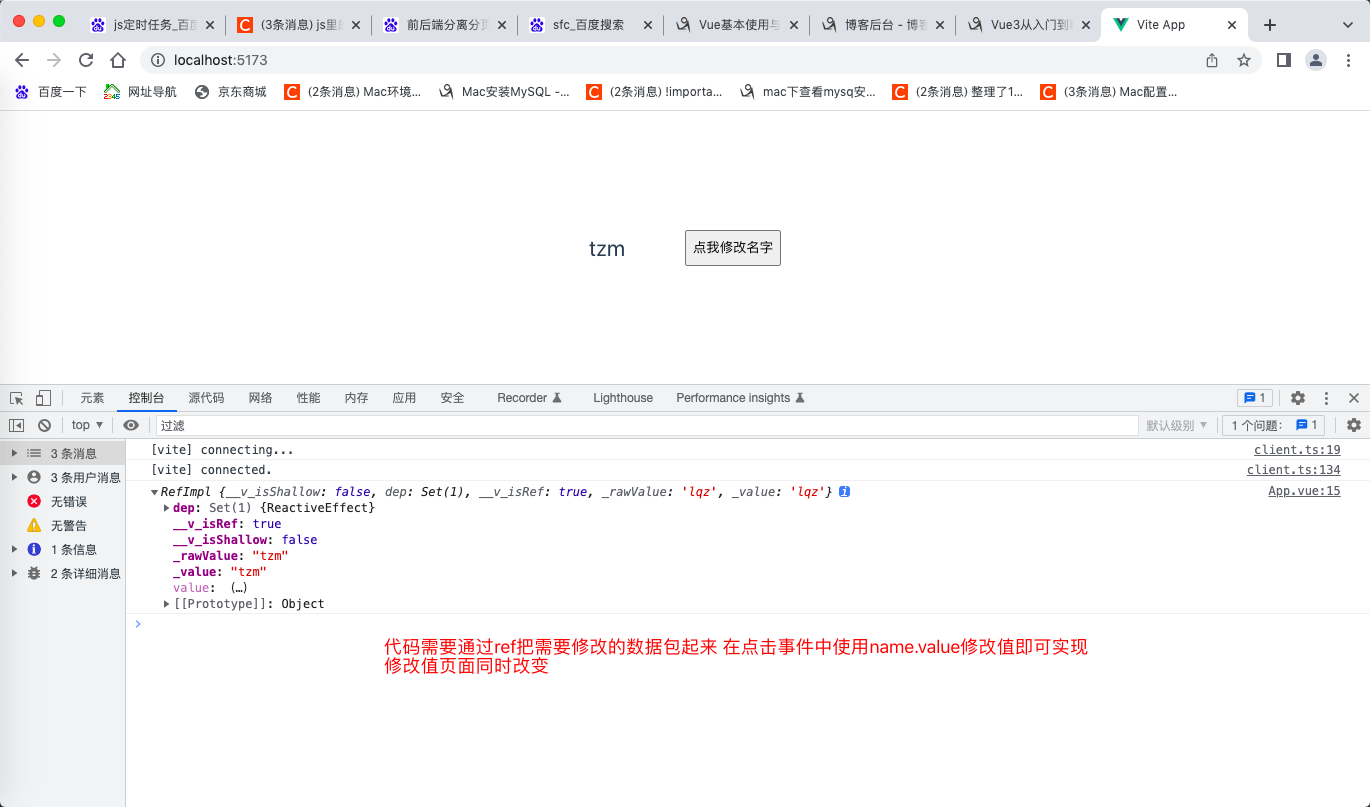The height and width of the screenshot is (807, 1370).
Task: Close the DevTools panel
Action: point(1354,398)
